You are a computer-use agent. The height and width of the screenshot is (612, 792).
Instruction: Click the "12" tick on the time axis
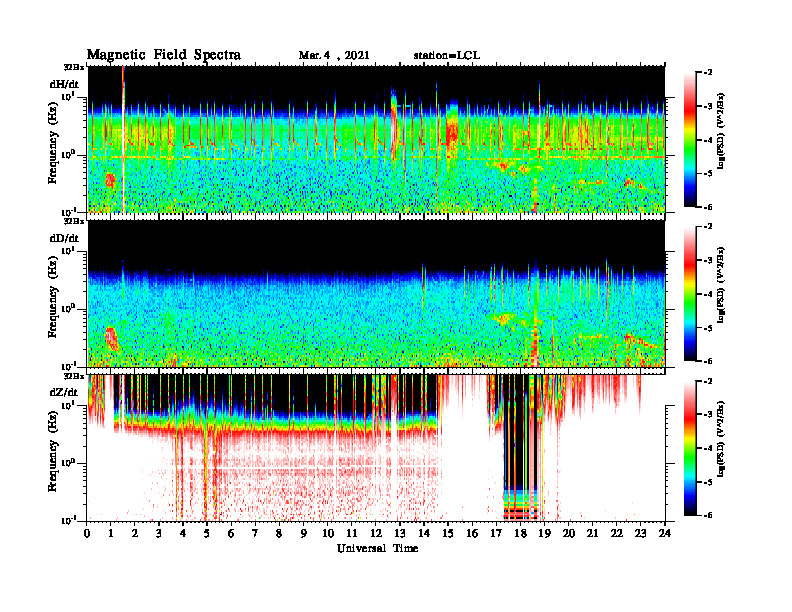tap(376, 534)
